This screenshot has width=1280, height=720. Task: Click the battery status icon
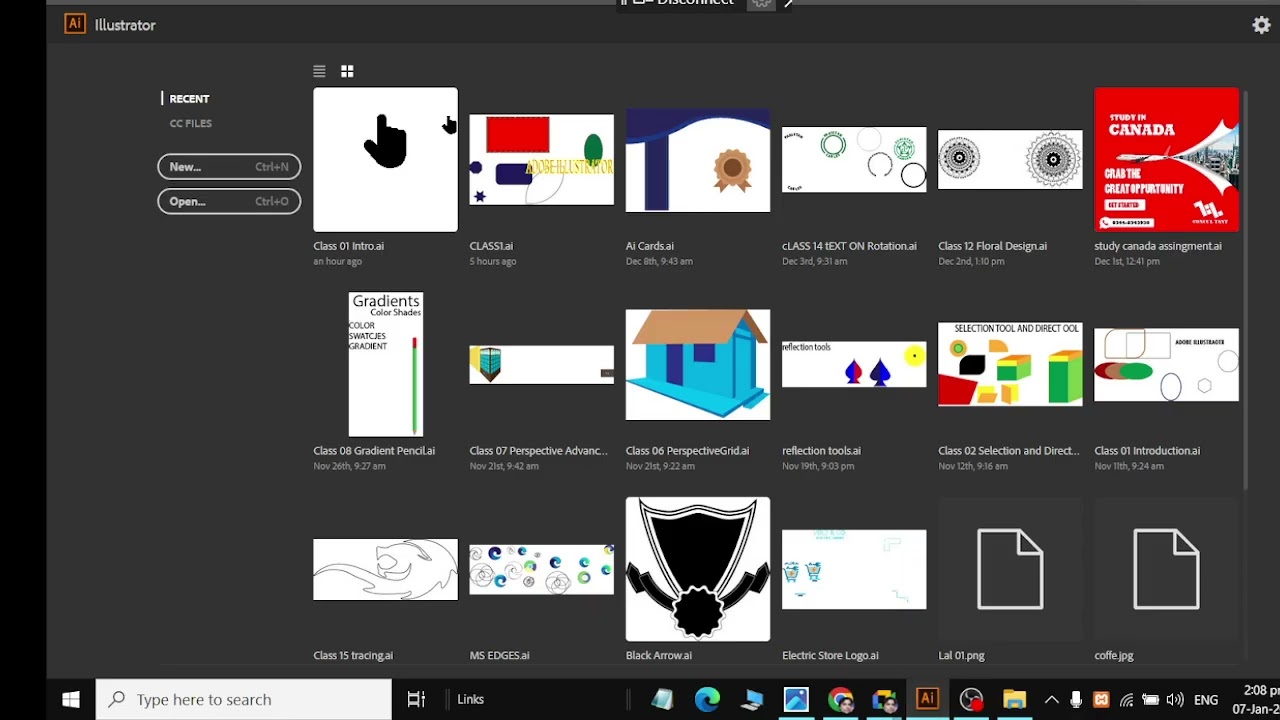[x=1151, y=700]
